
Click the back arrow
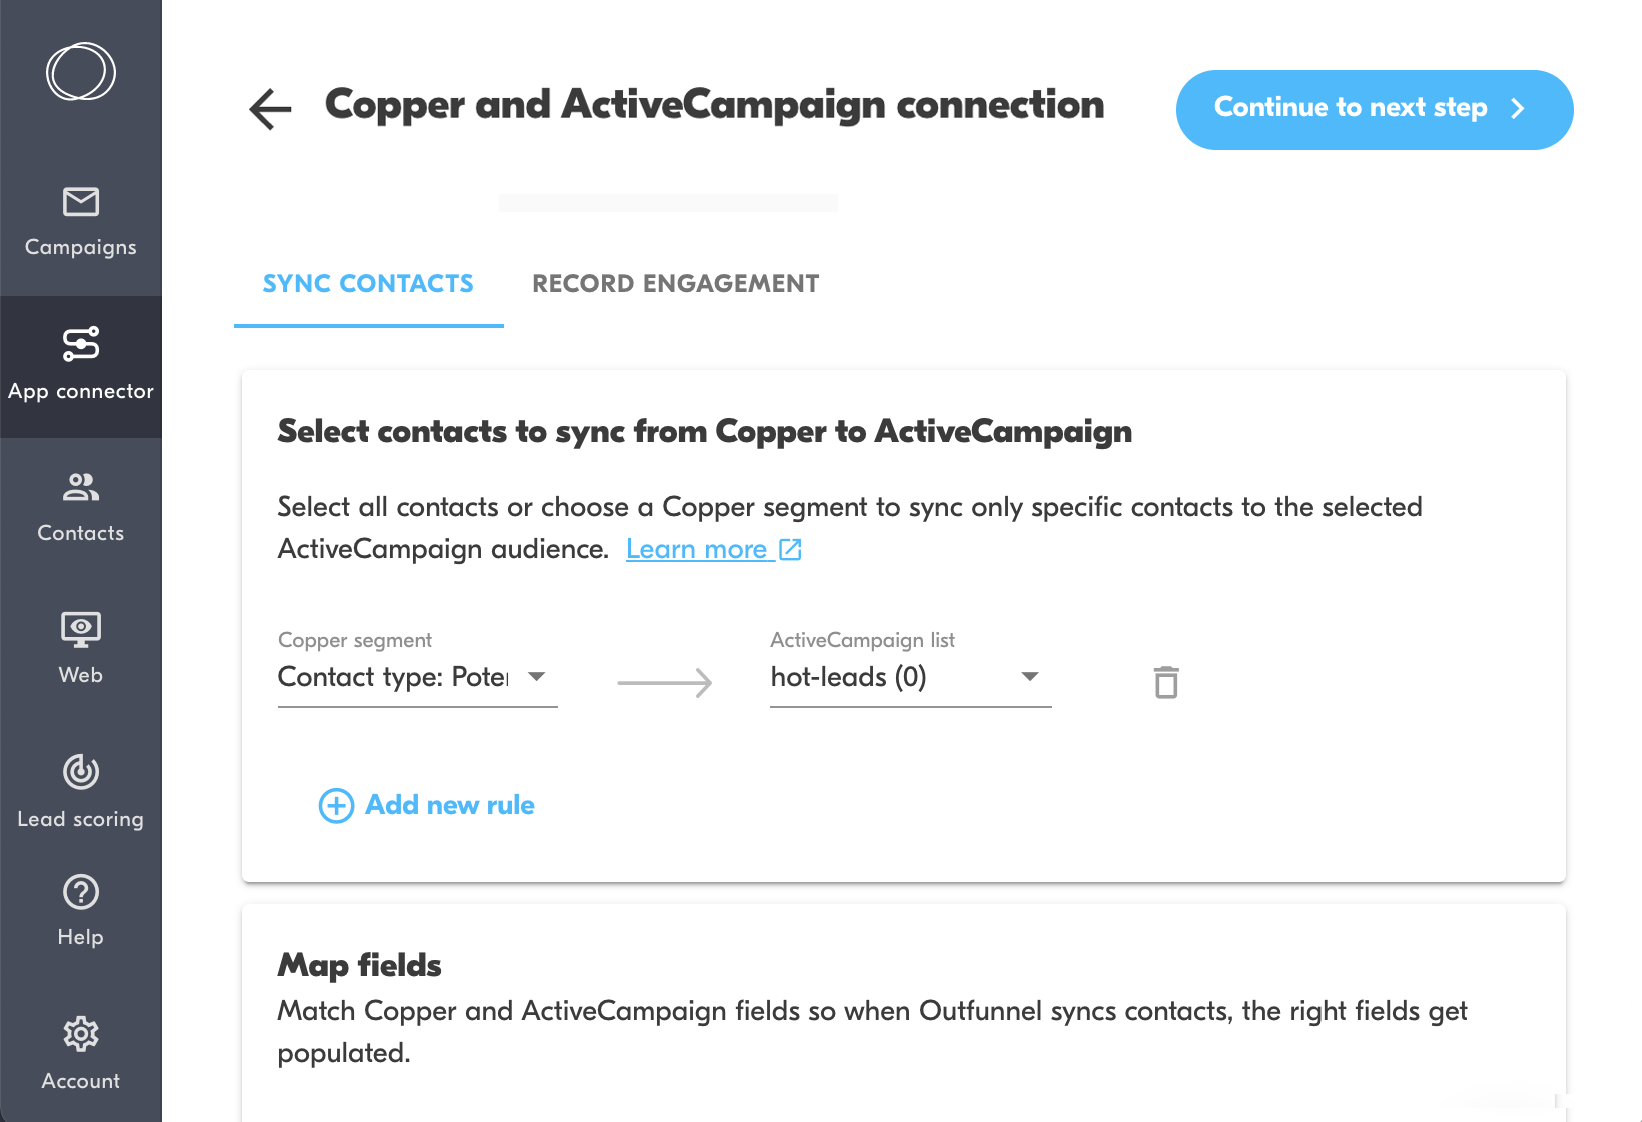click(x=270, y=109)
